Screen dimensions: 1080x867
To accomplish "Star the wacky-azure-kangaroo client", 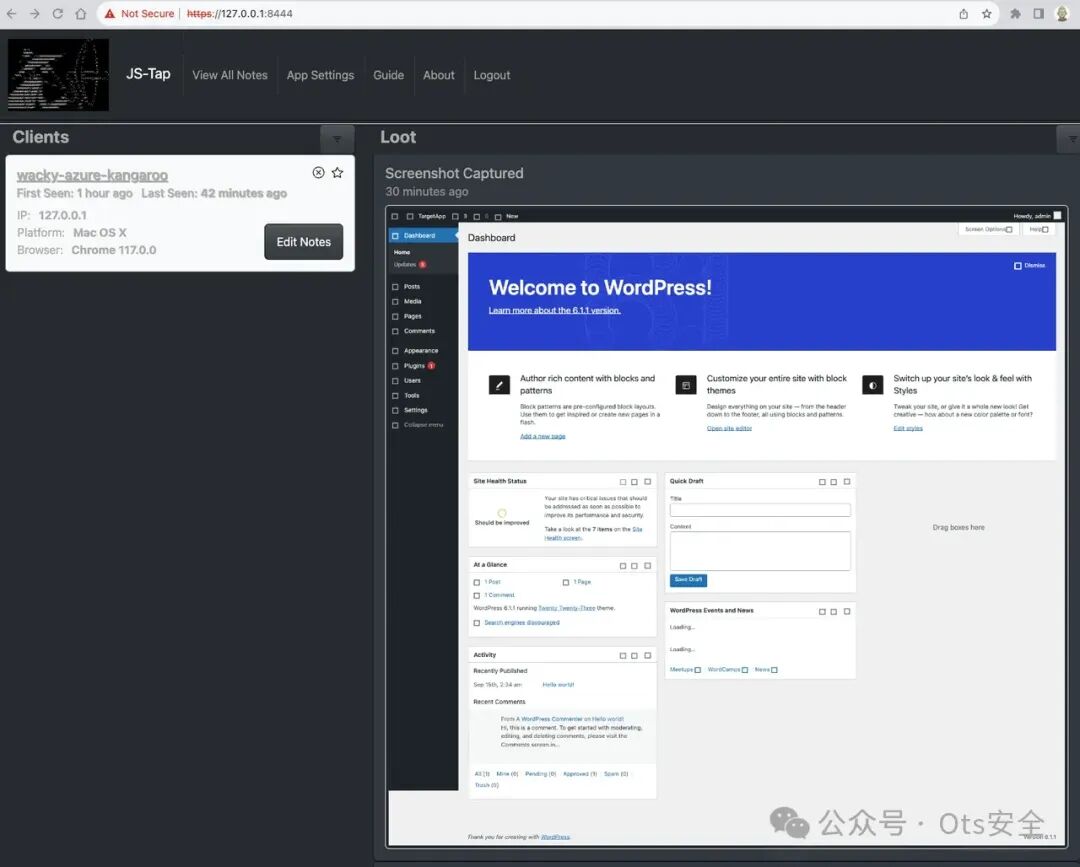I will [x=338, y=173].
